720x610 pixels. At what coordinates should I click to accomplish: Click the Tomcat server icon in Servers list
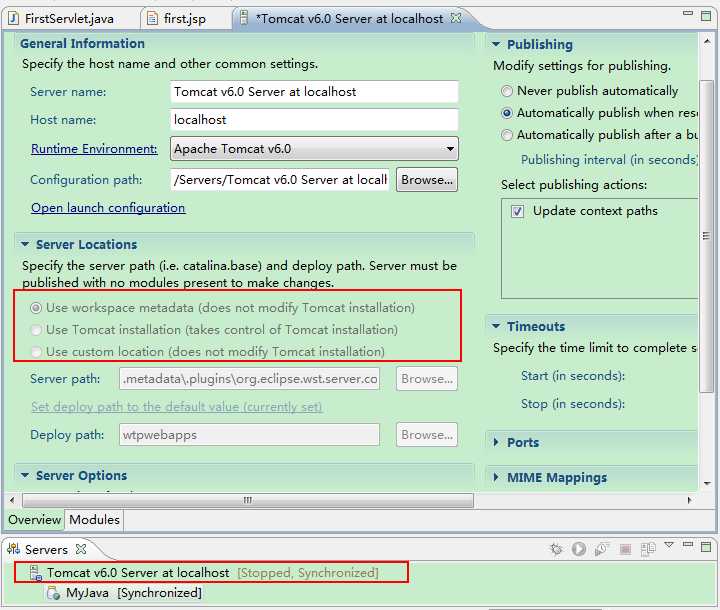[x=36, y=573]
